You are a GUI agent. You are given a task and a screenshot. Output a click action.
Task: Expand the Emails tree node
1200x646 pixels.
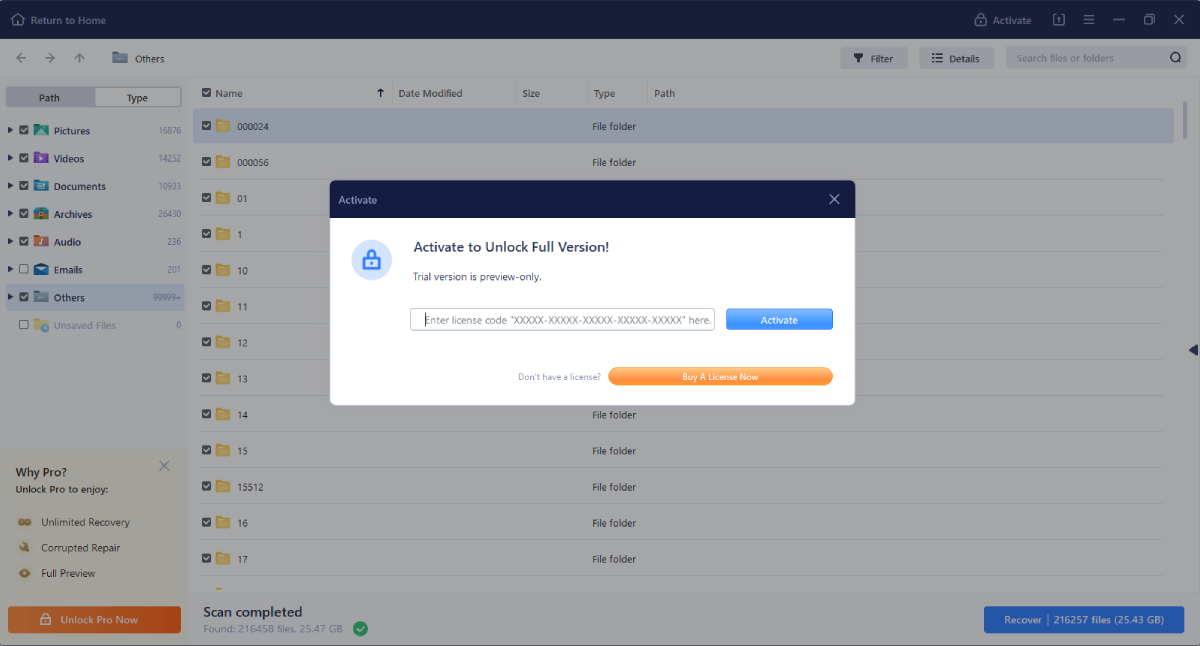(x=11, y=269)
